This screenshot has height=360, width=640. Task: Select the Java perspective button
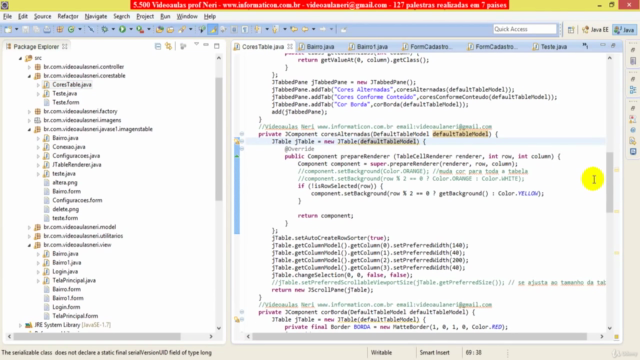(625, 29)
